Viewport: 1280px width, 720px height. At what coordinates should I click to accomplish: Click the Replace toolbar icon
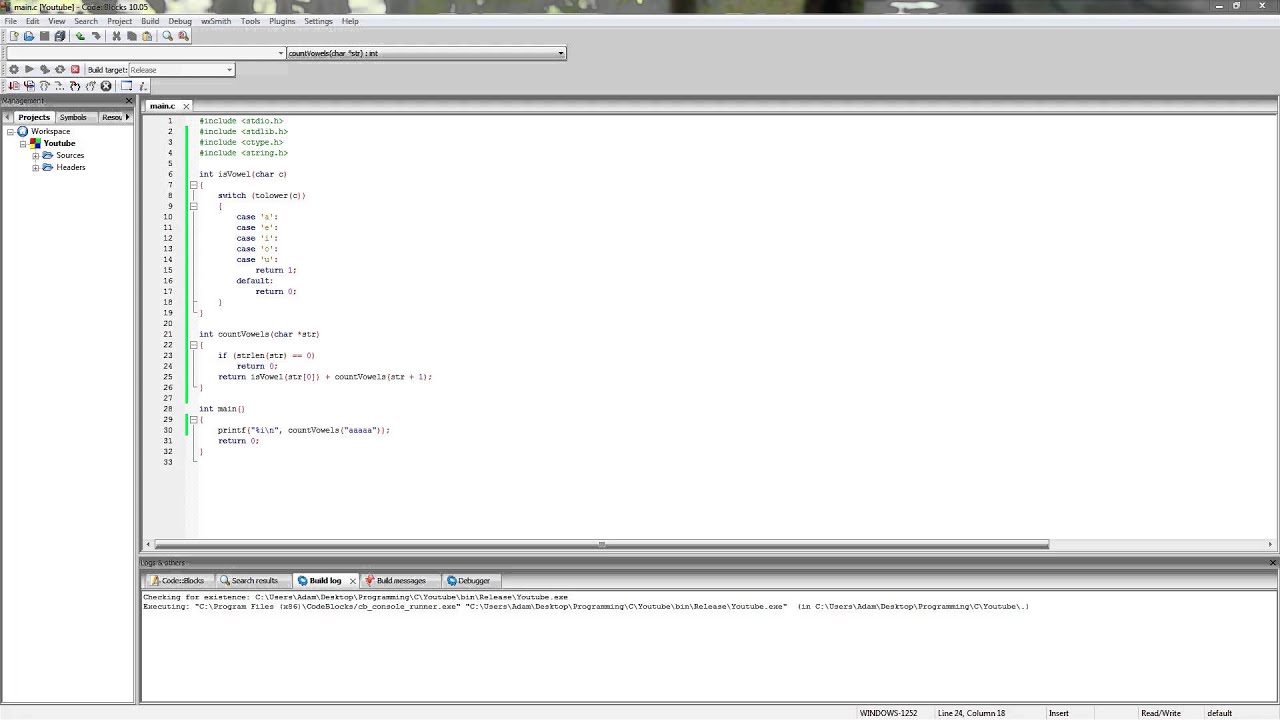click(x=183, y=36)
